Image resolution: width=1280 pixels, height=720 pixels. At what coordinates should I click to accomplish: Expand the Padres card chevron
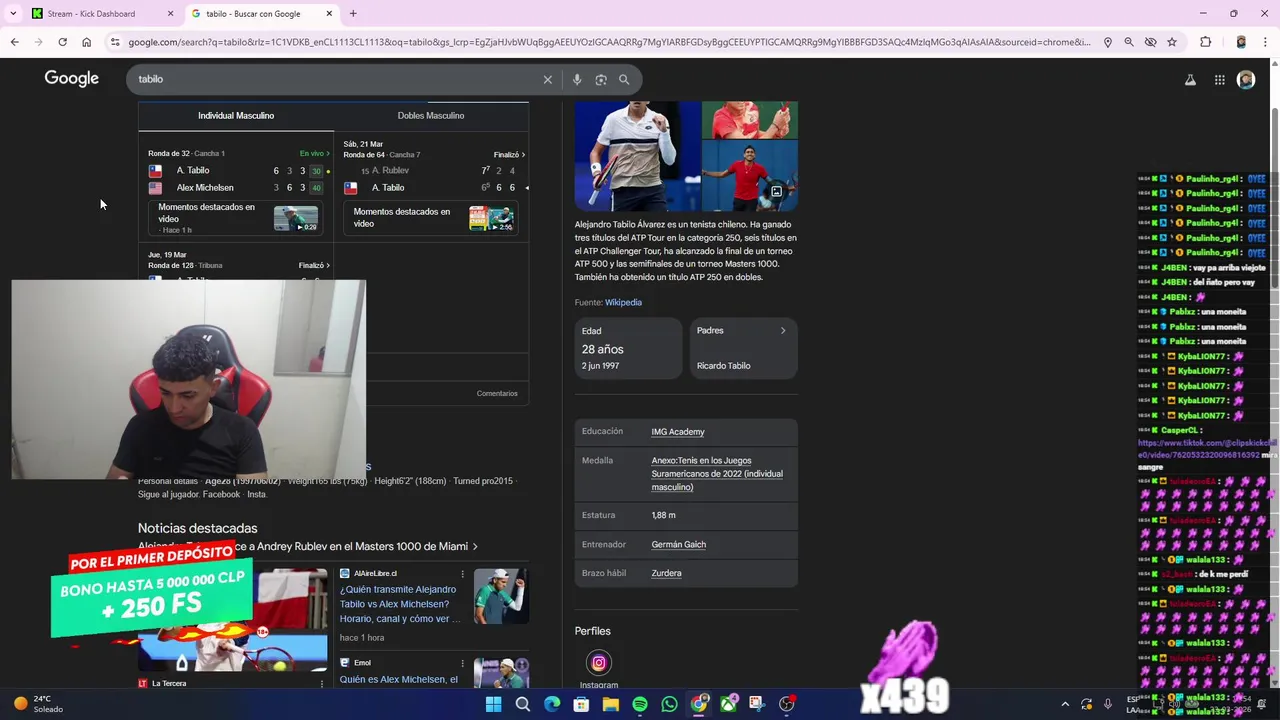(783, 330)
